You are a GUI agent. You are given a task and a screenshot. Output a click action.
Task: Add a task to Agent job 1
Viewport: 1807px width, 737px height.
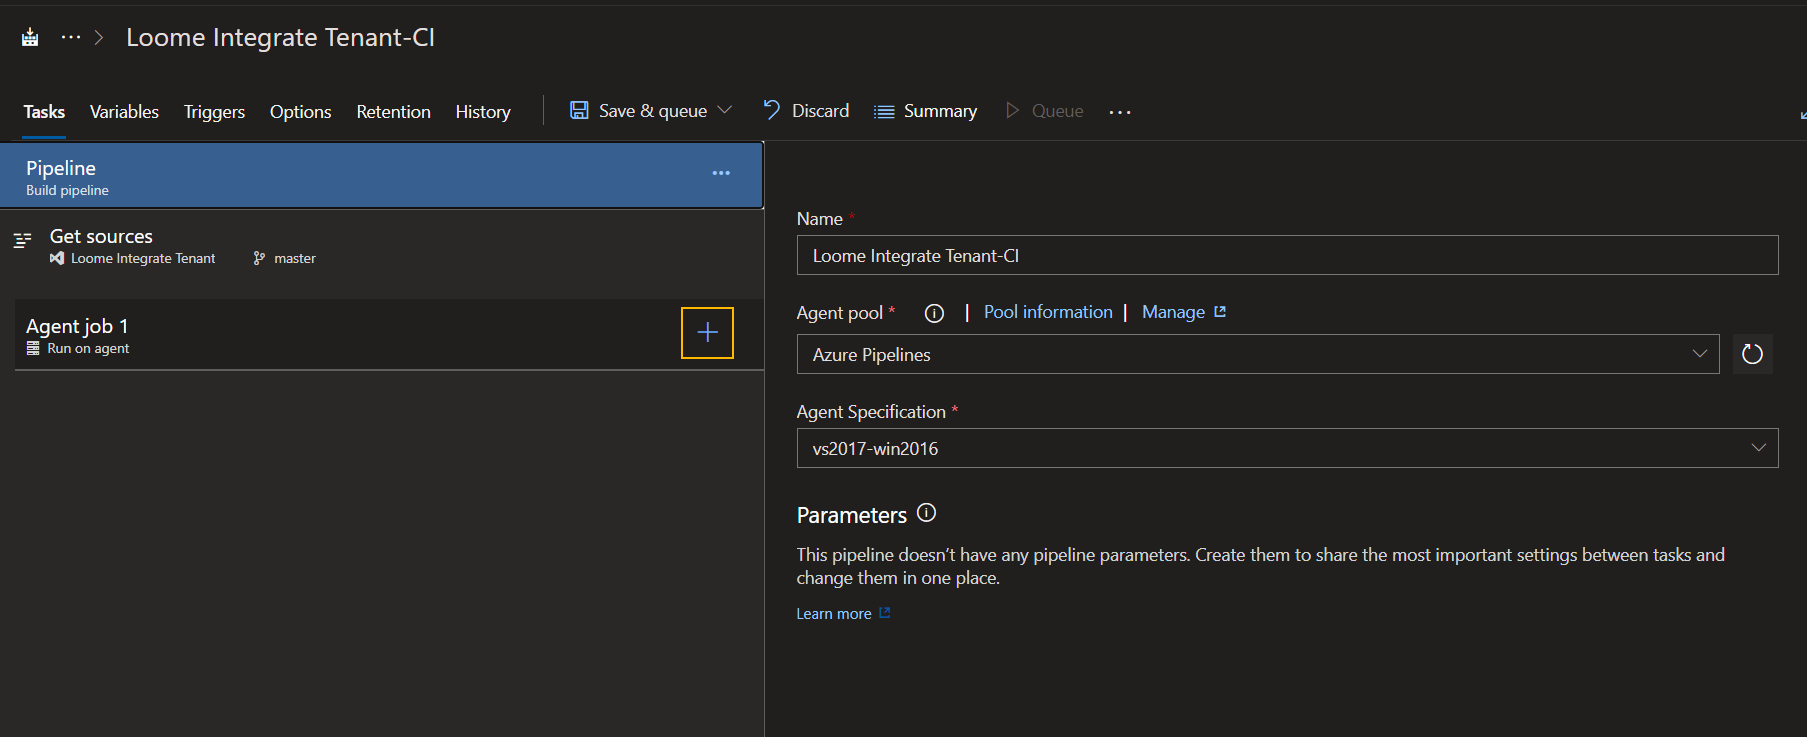(x=707, y=332)
